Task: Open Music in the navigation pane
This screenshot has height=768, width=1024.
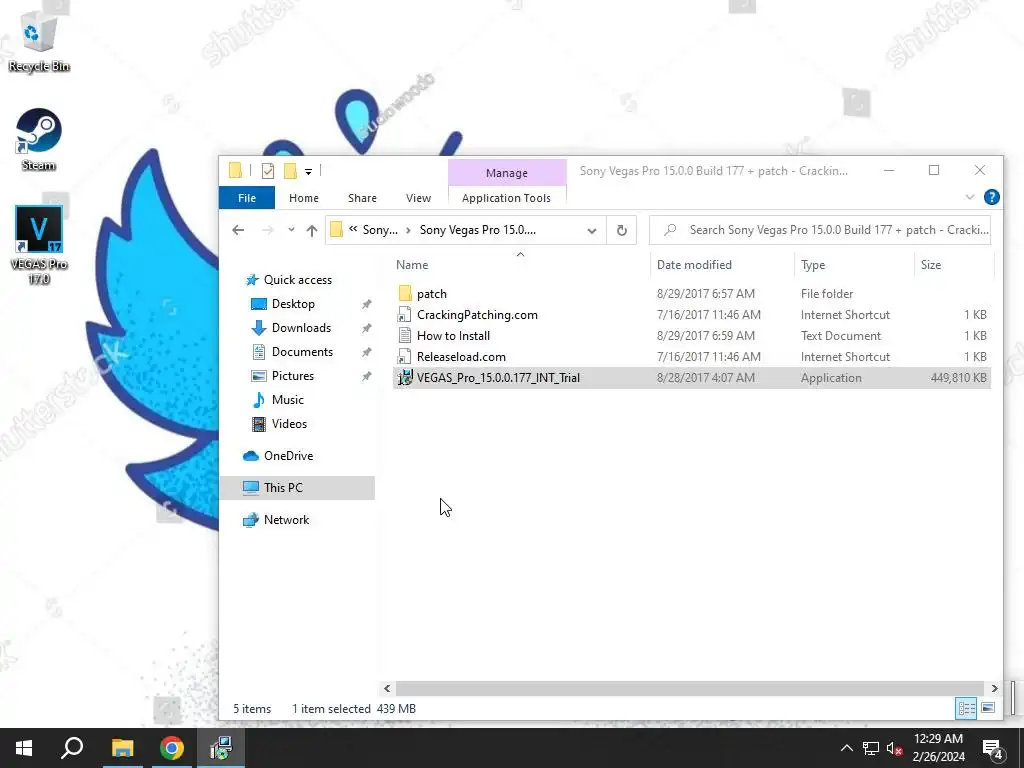Action: point(287,400)
